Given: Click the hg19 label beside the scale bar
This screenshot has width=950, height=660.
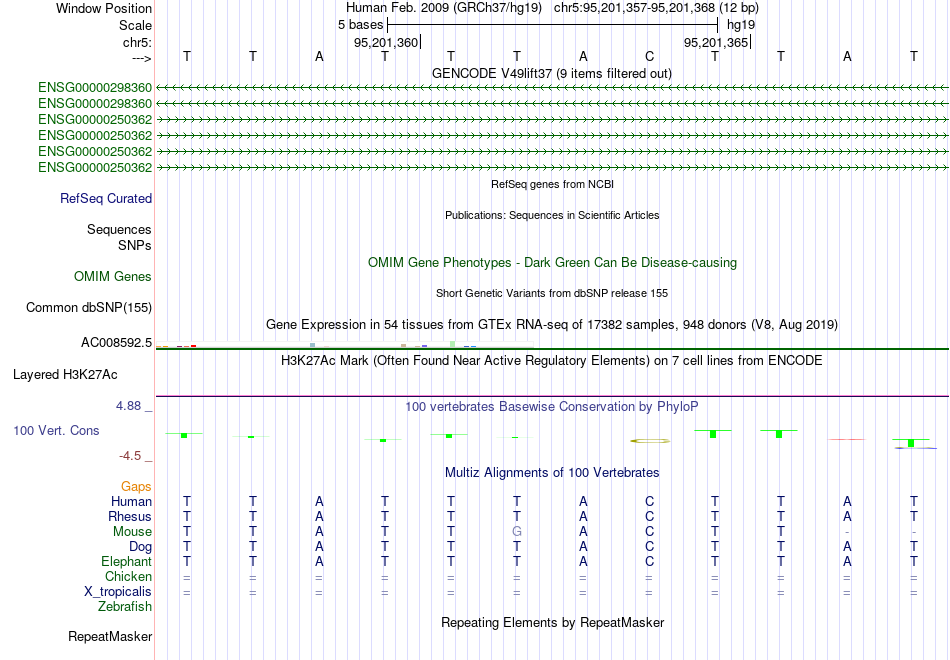Looking at the screenshot, I should click(741, 25).
